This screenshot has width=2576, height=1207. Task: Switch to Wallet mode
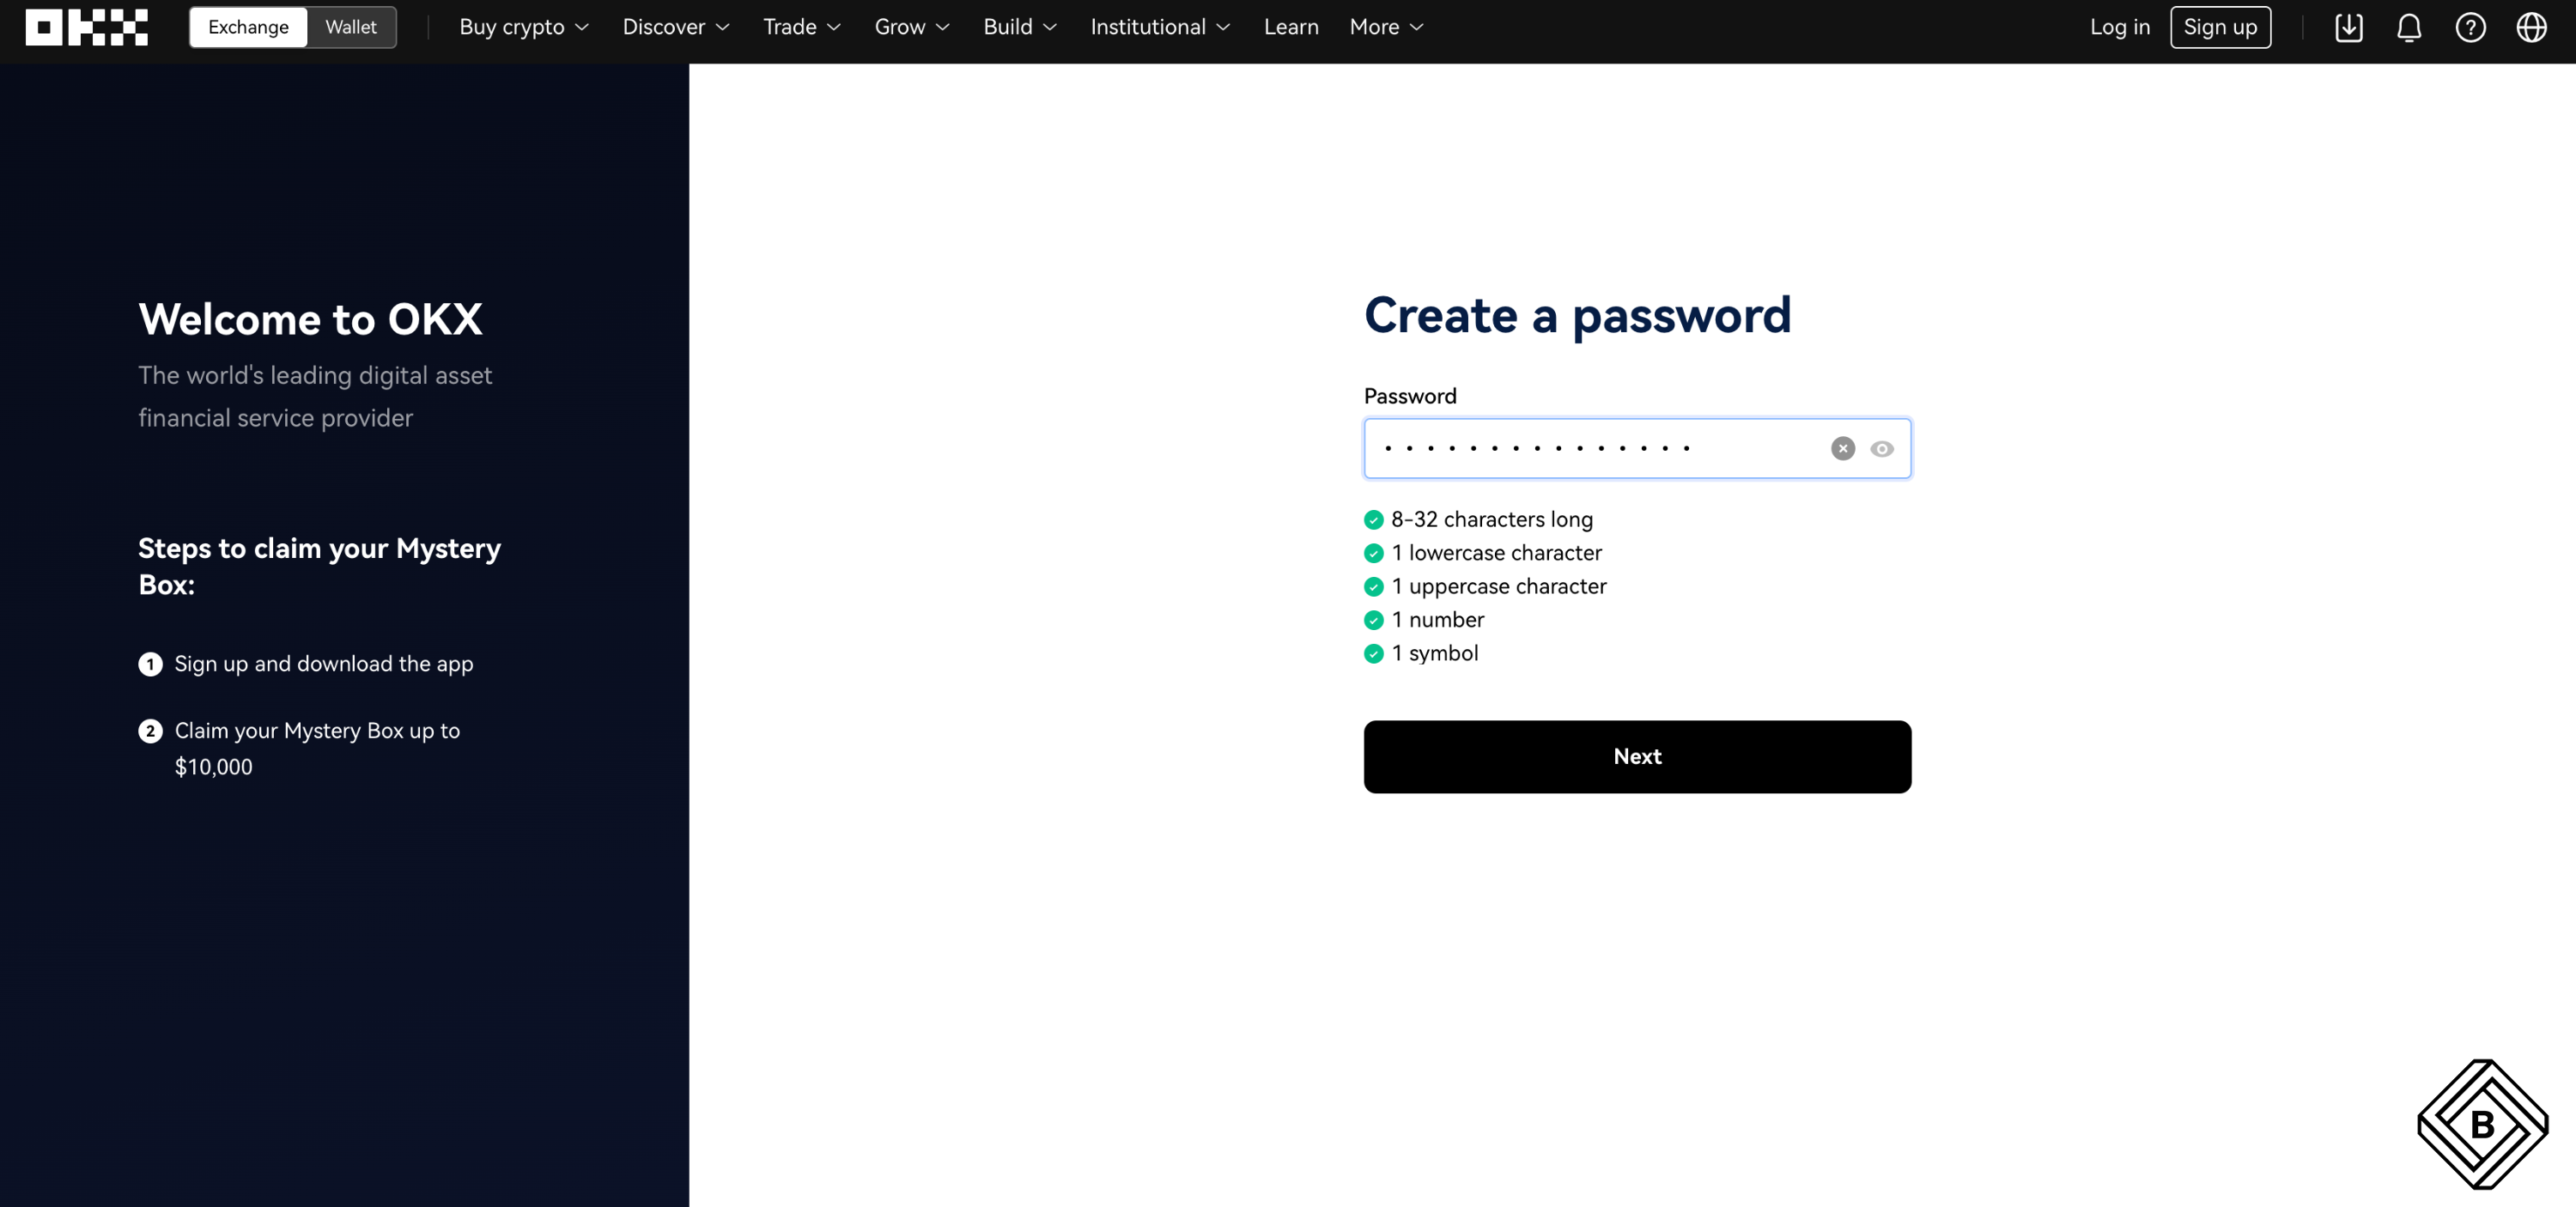(351, 27)
